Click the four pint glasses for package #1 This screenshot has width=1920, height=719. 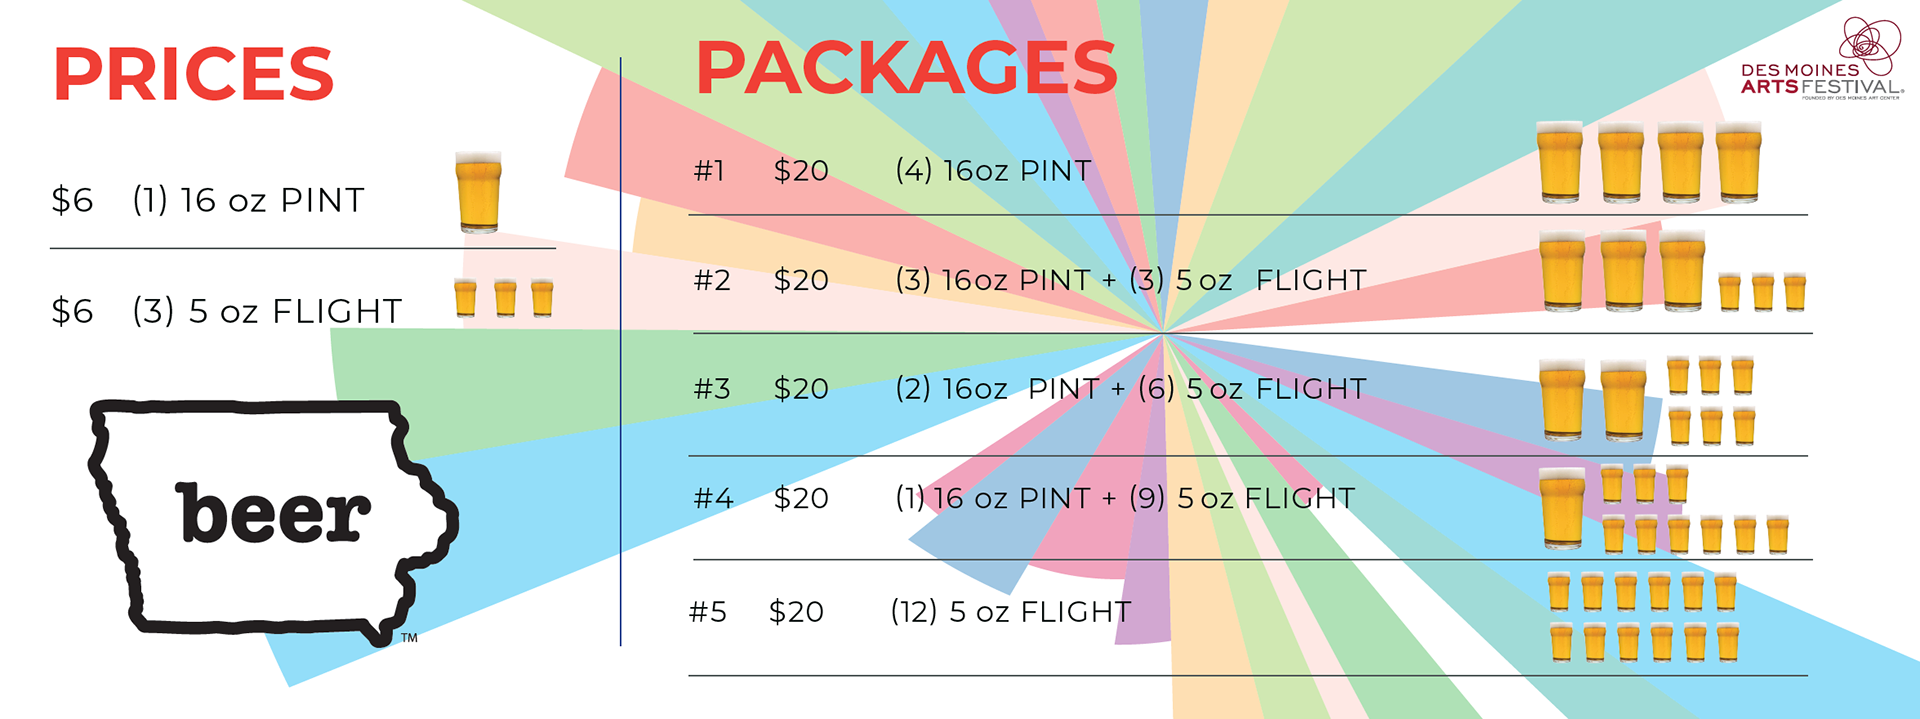(1649, 163)
